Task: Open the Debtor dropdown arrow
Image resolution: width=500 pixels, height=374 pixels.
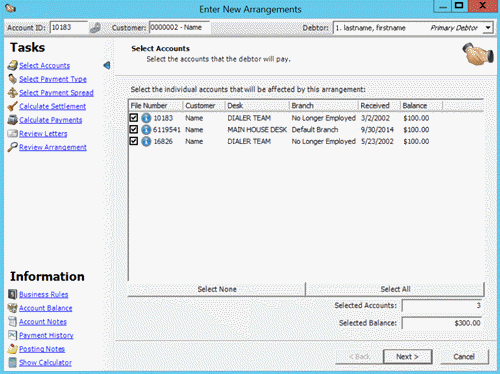Action: 488,28
